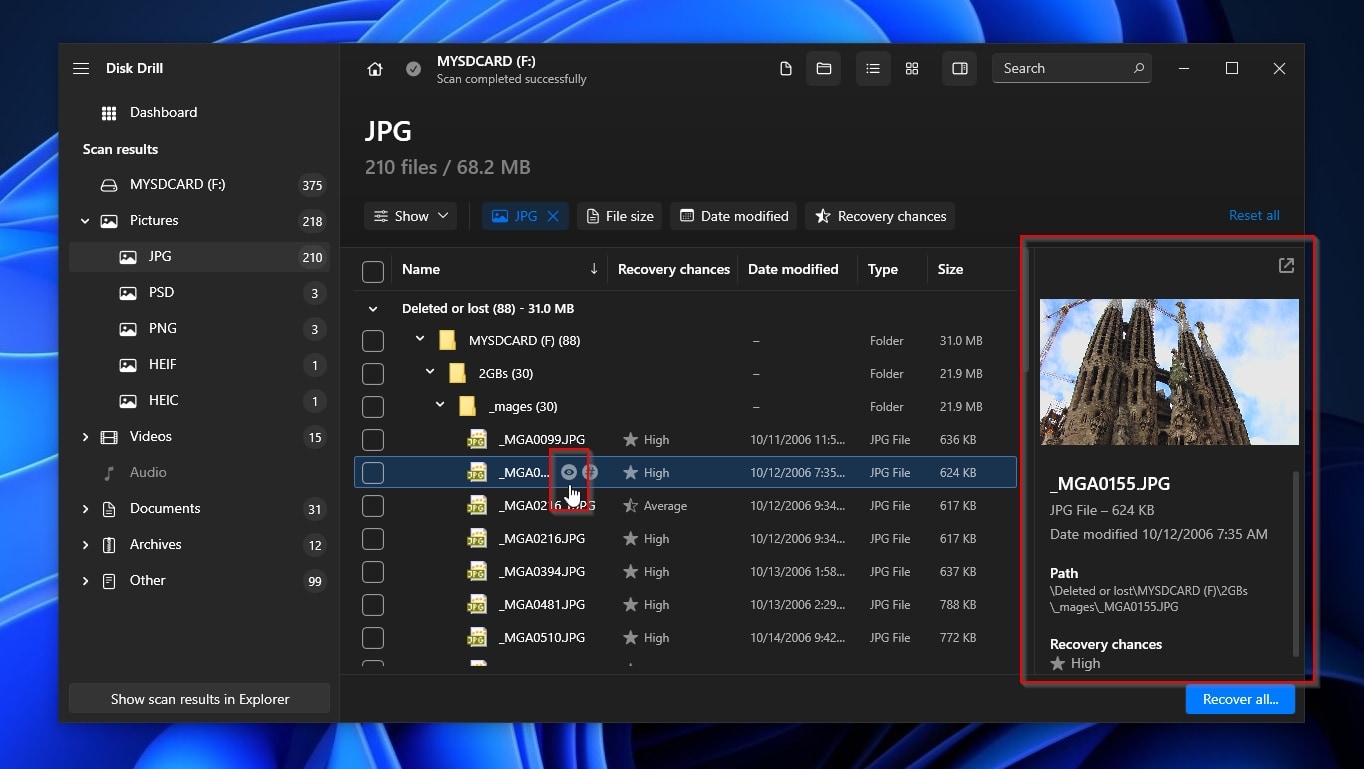The image size is (1364, 769).
Task: Expand the Other category chevron
Action: (85, 581)
